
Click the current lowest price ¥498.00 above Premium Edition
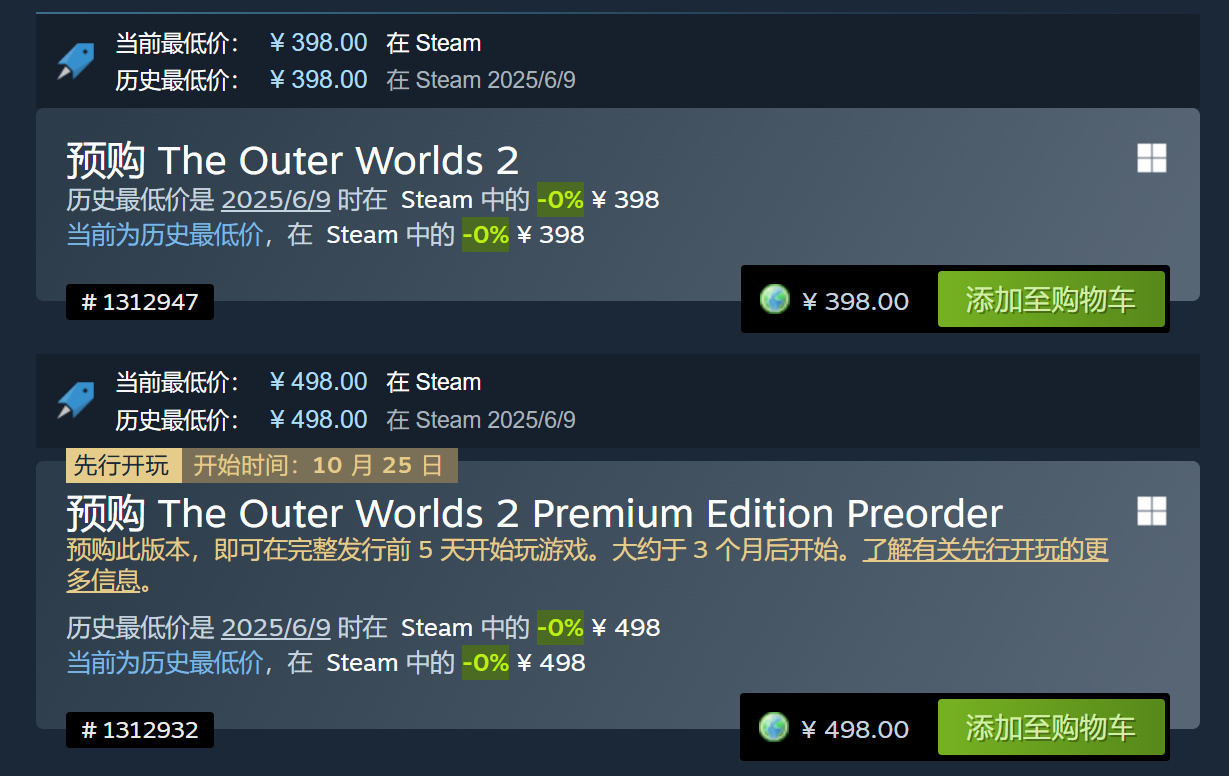pos(319,382)
